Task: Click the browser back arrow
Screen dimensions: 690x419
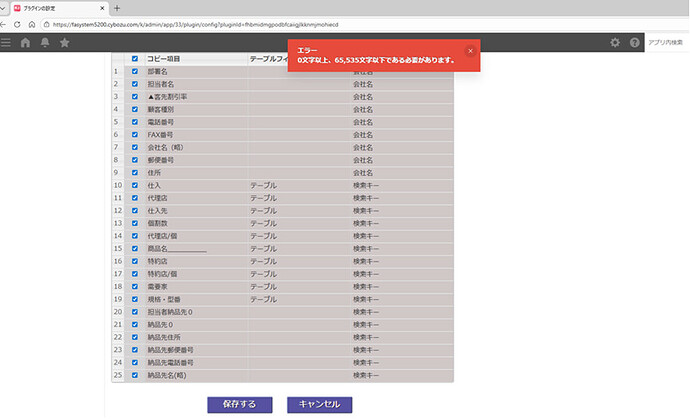Action: 9,22
